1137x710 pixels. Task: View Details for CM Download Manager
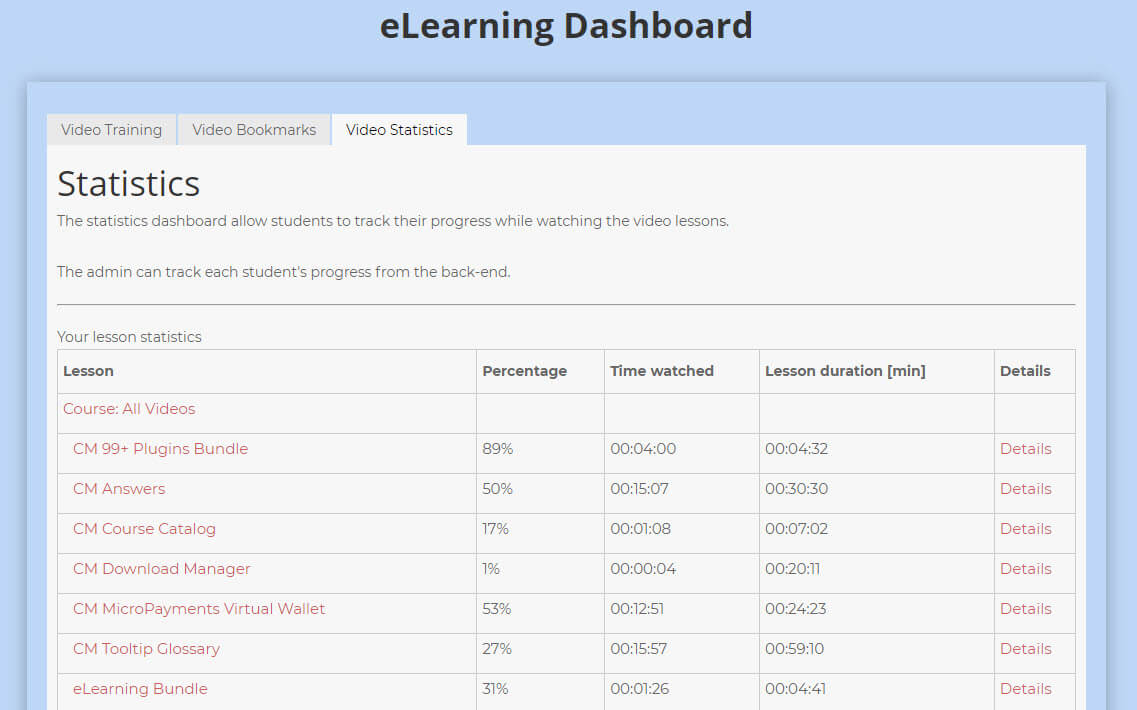click(x=1026, y=569)
